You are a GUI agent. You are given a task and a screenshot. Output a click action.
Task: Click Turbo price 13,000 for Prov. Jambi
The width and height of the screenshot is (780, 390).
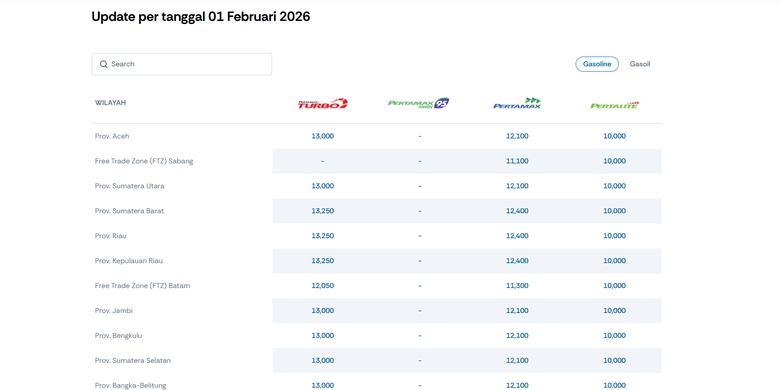[323, 310]
